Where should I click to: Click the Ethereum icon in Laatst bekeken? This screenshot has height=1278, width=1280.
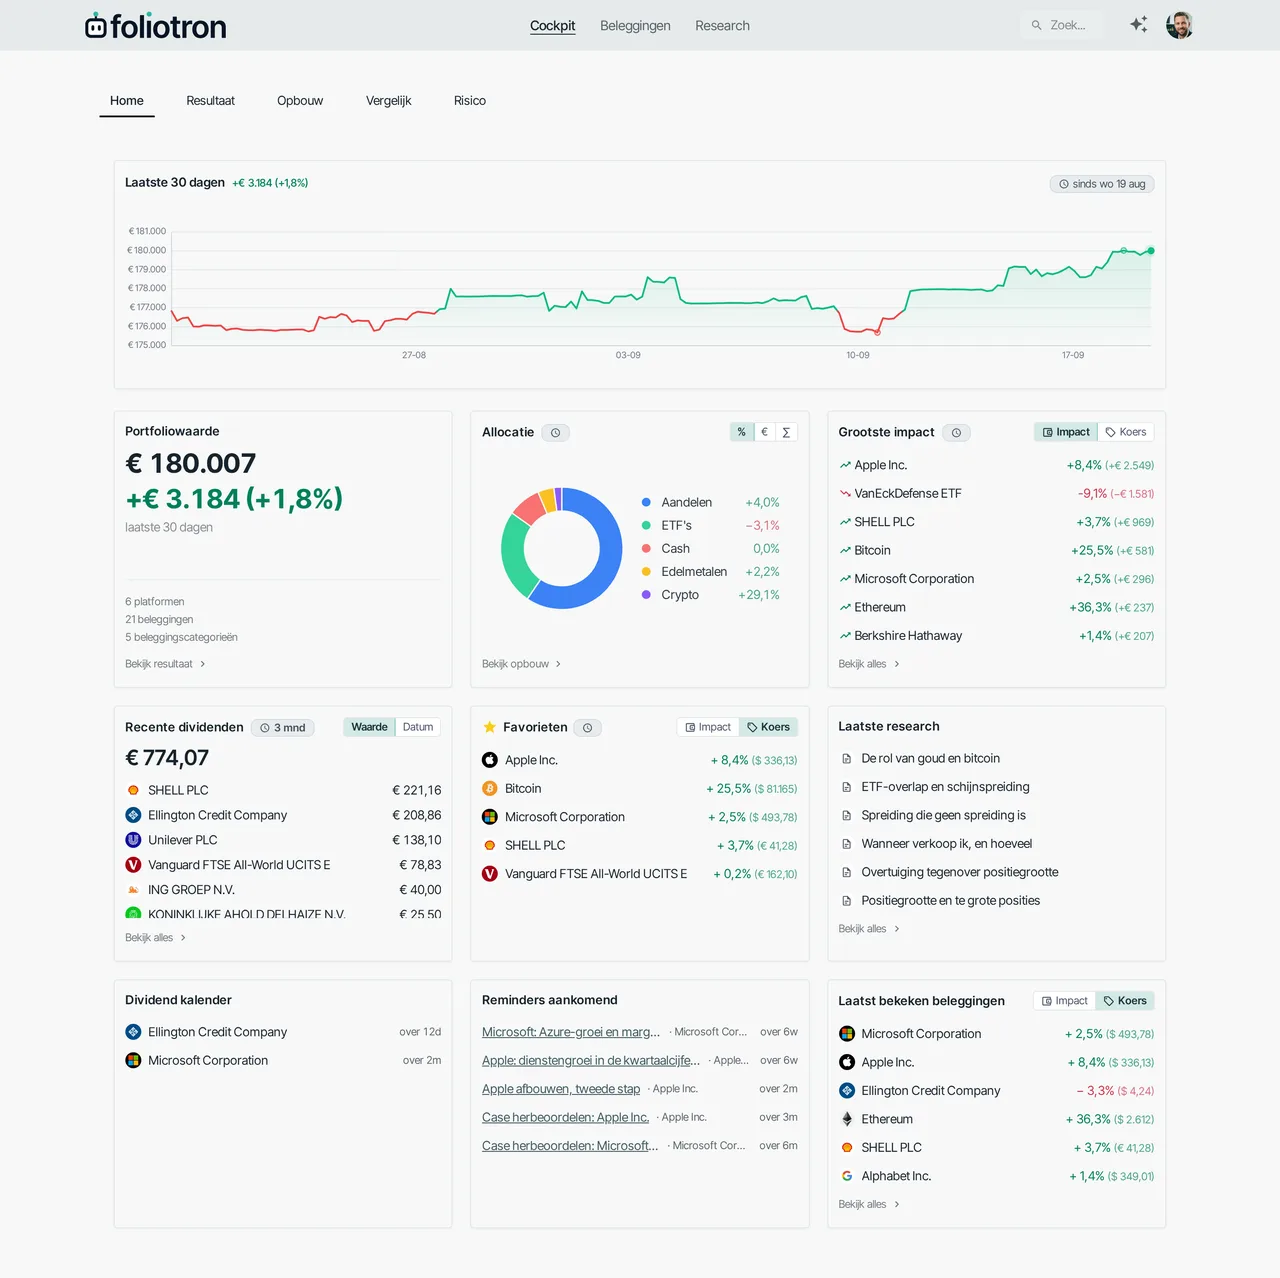(x=847, y=1119)
